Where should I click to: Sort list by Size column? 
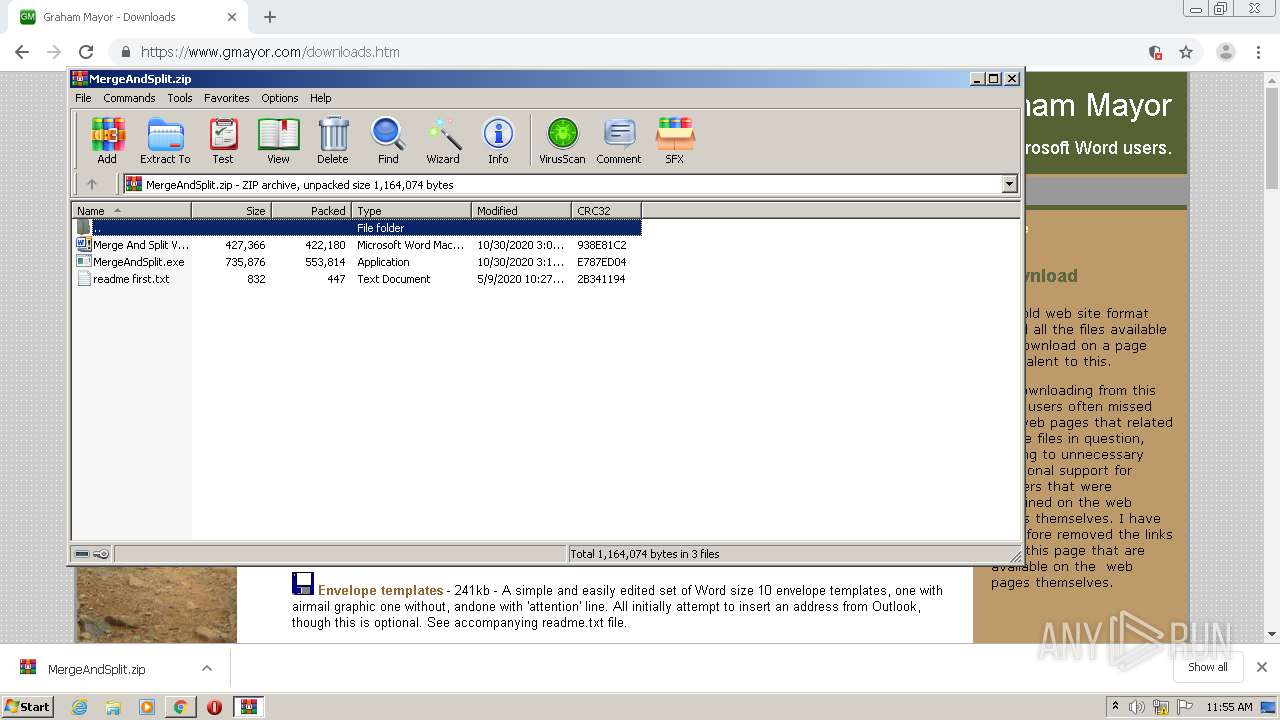(x=231, y=210)
